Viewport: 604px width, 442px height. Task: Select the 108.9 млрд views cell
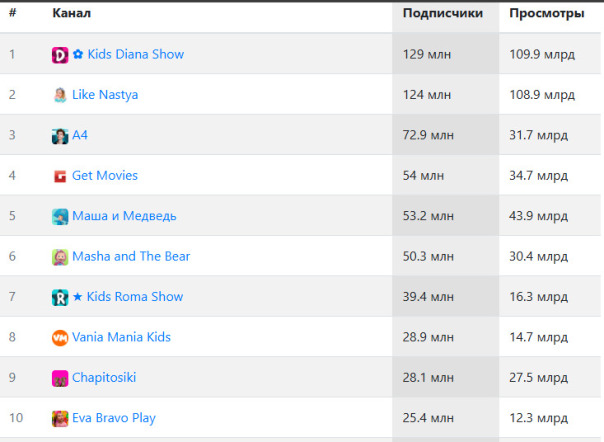point(550,94)
